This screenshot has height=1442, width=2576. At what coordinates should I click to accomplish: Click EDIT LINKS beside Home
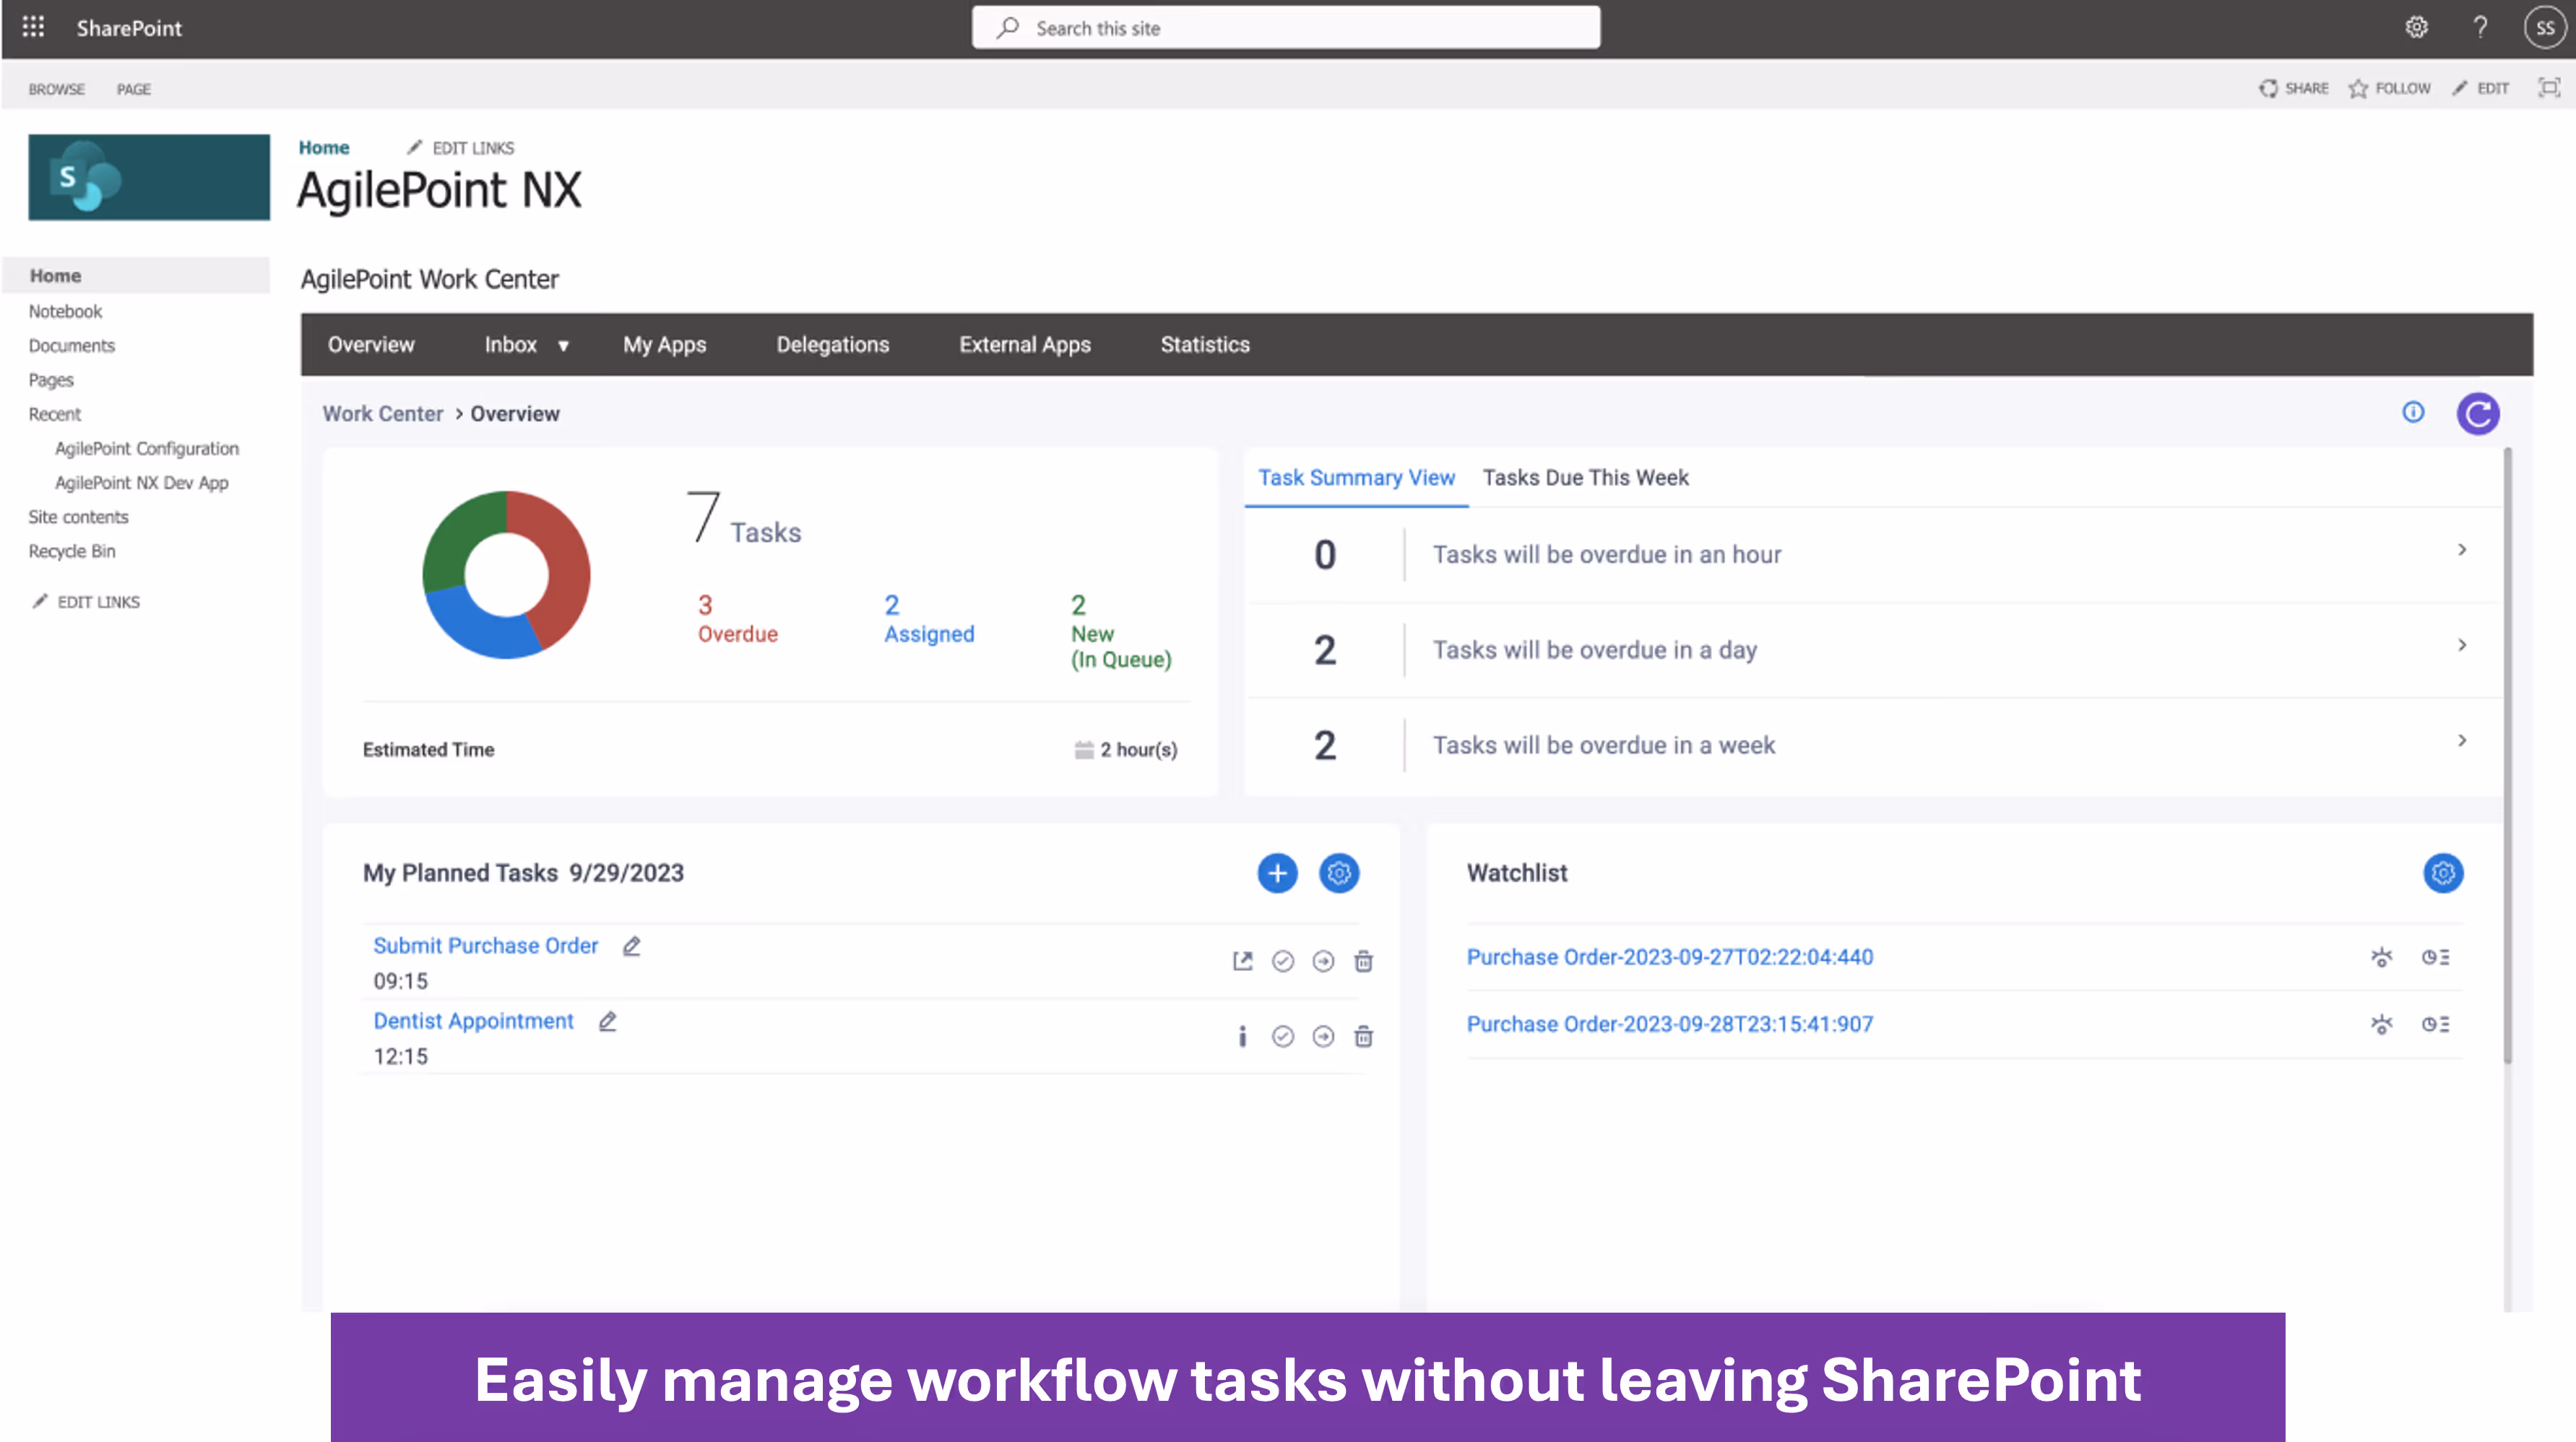pos(460,148)
